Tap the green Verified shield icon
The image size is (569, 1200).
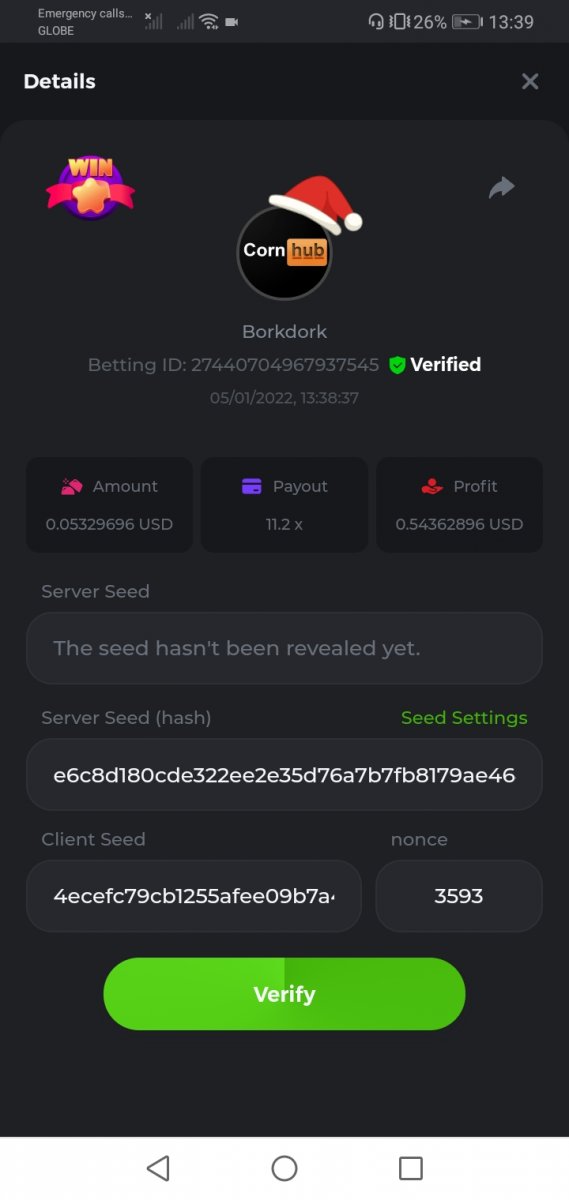(397, 365)
